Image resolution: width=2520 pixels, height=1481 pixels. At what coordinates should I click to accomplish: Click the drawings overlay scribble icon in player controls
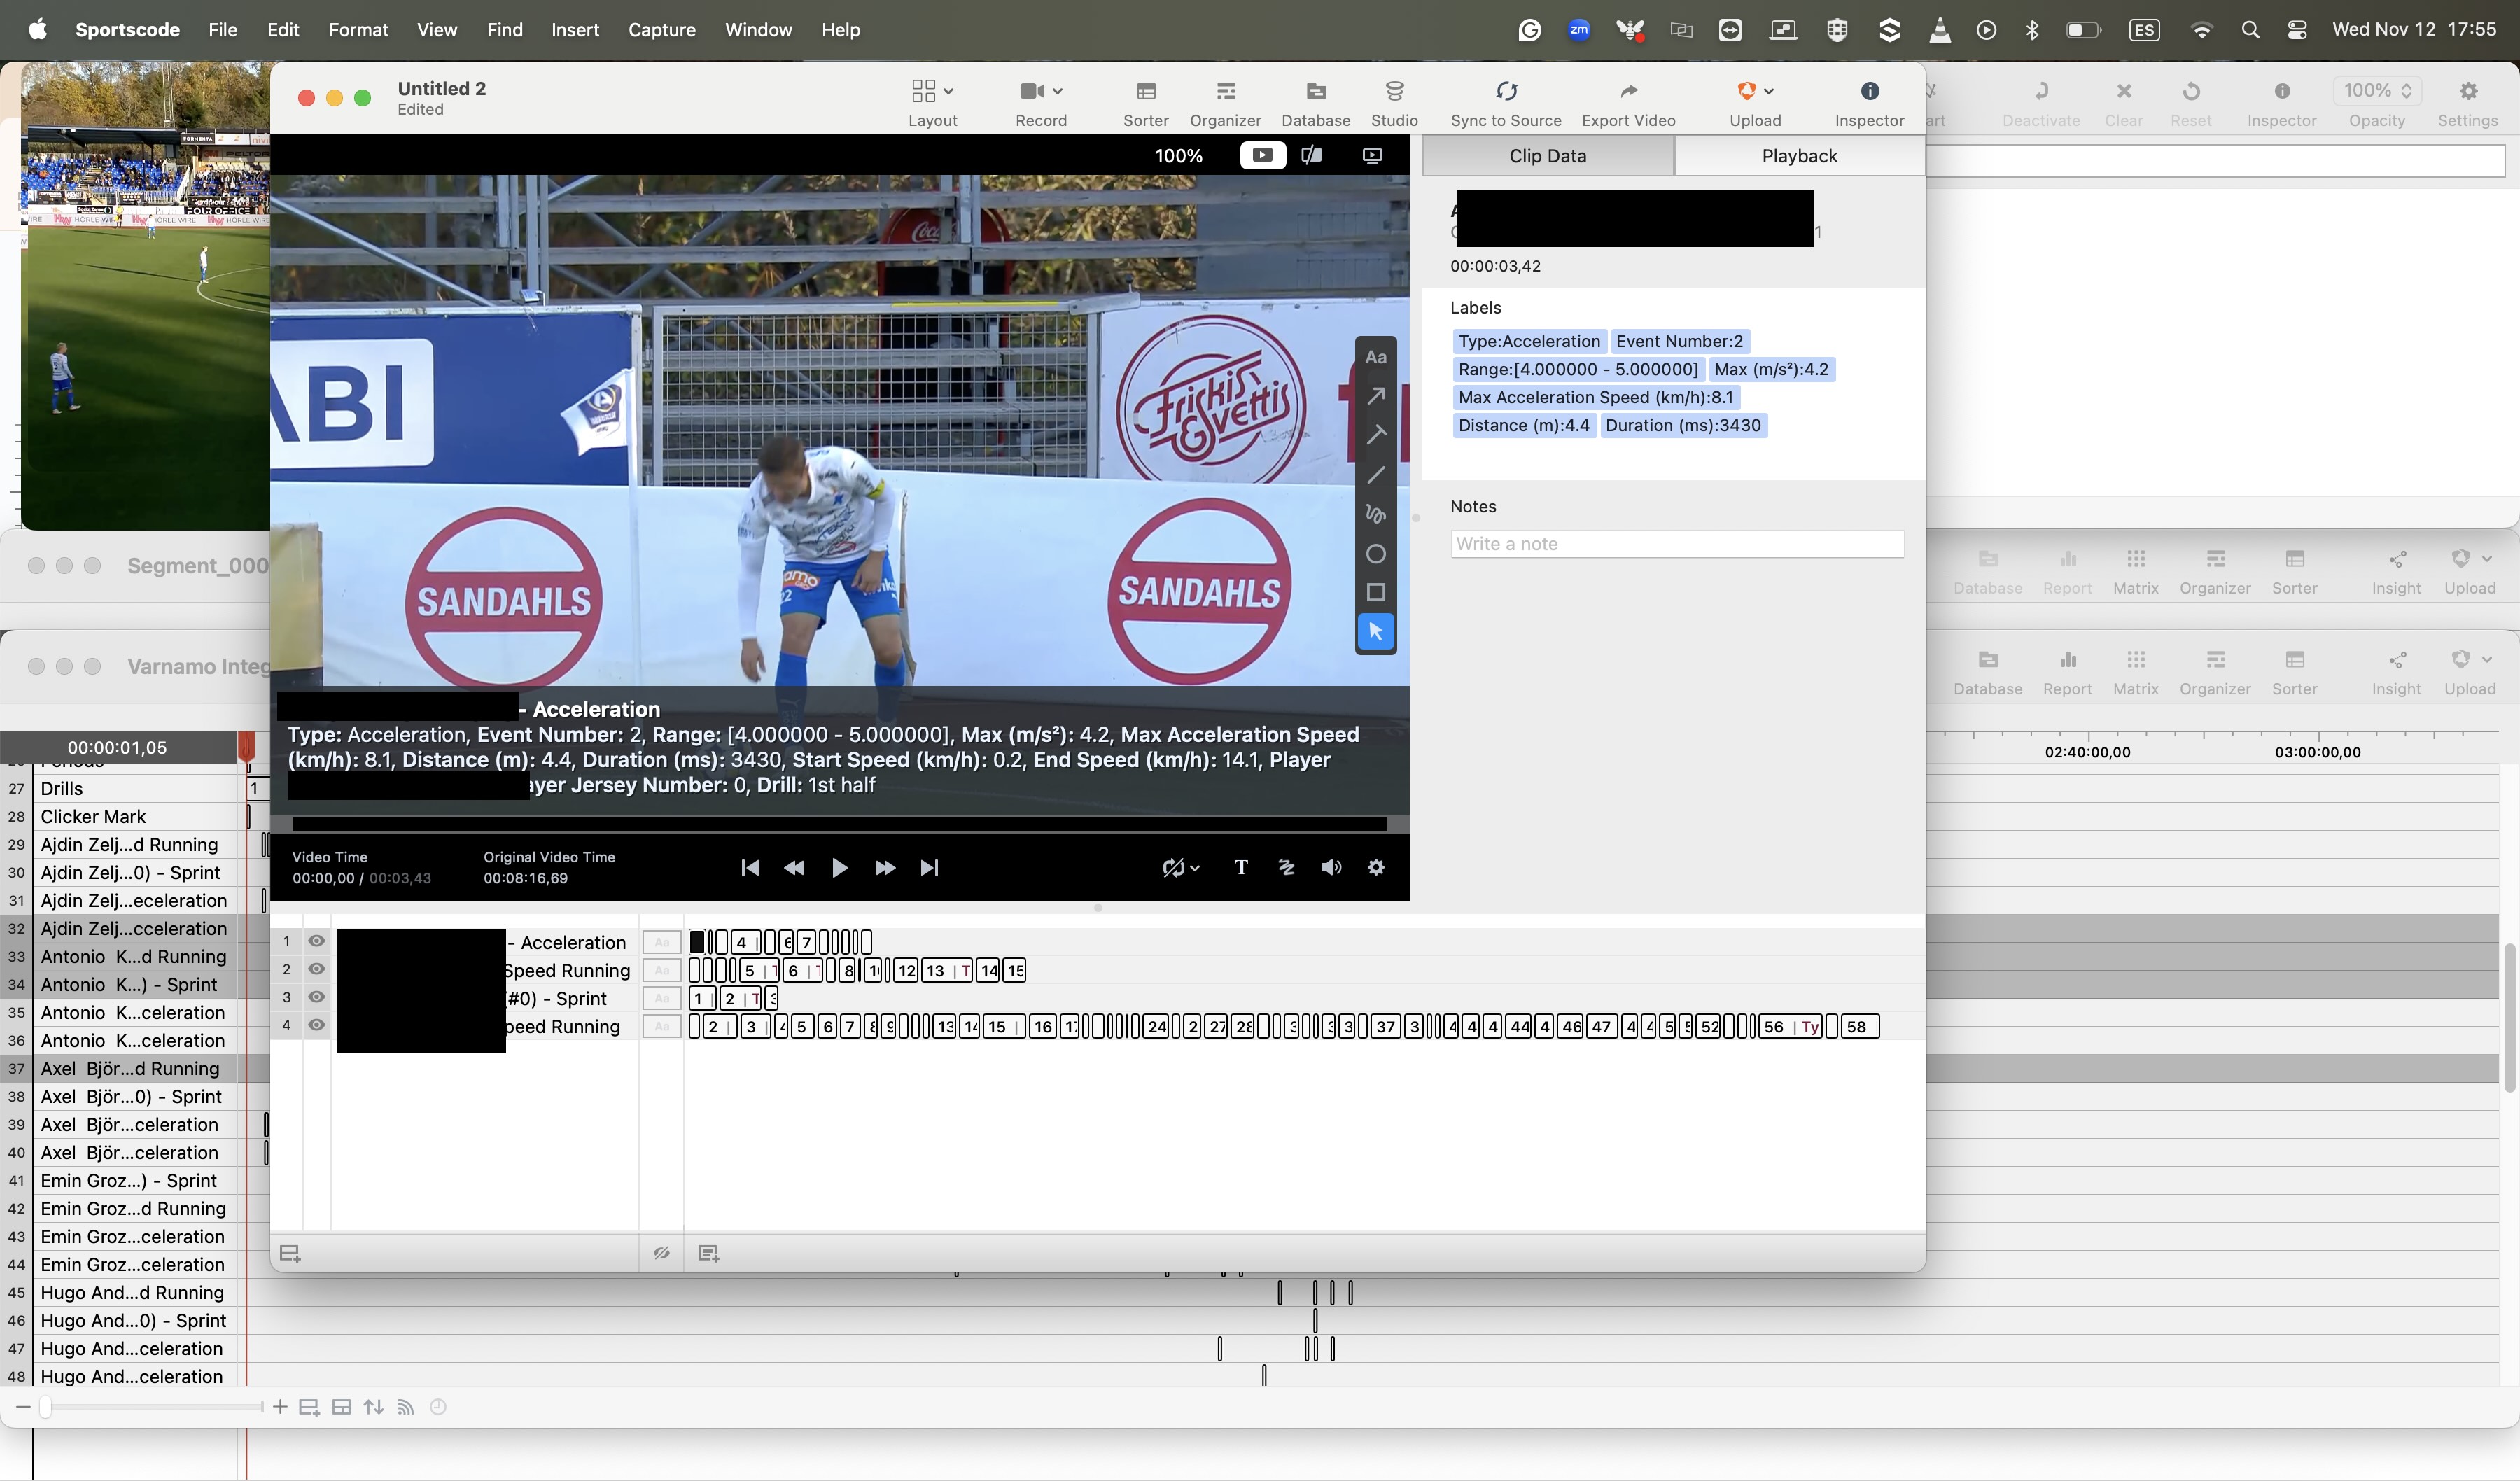1286,867
